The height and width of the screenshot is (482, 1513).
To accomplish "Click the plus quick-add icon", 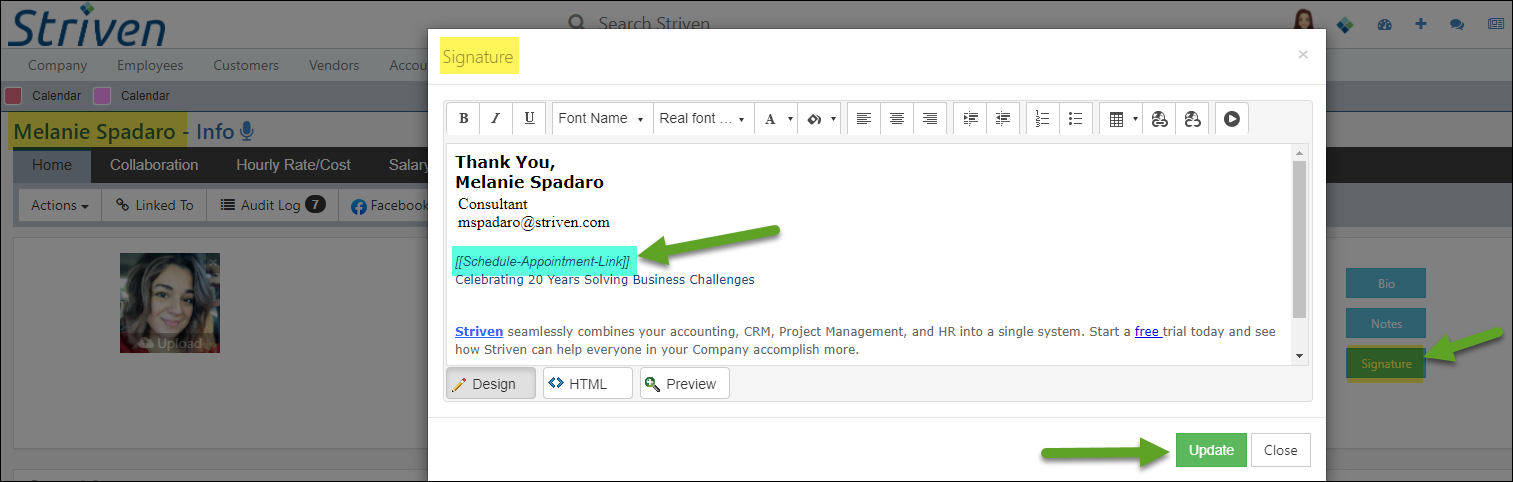I will (x=1420, y=23).
